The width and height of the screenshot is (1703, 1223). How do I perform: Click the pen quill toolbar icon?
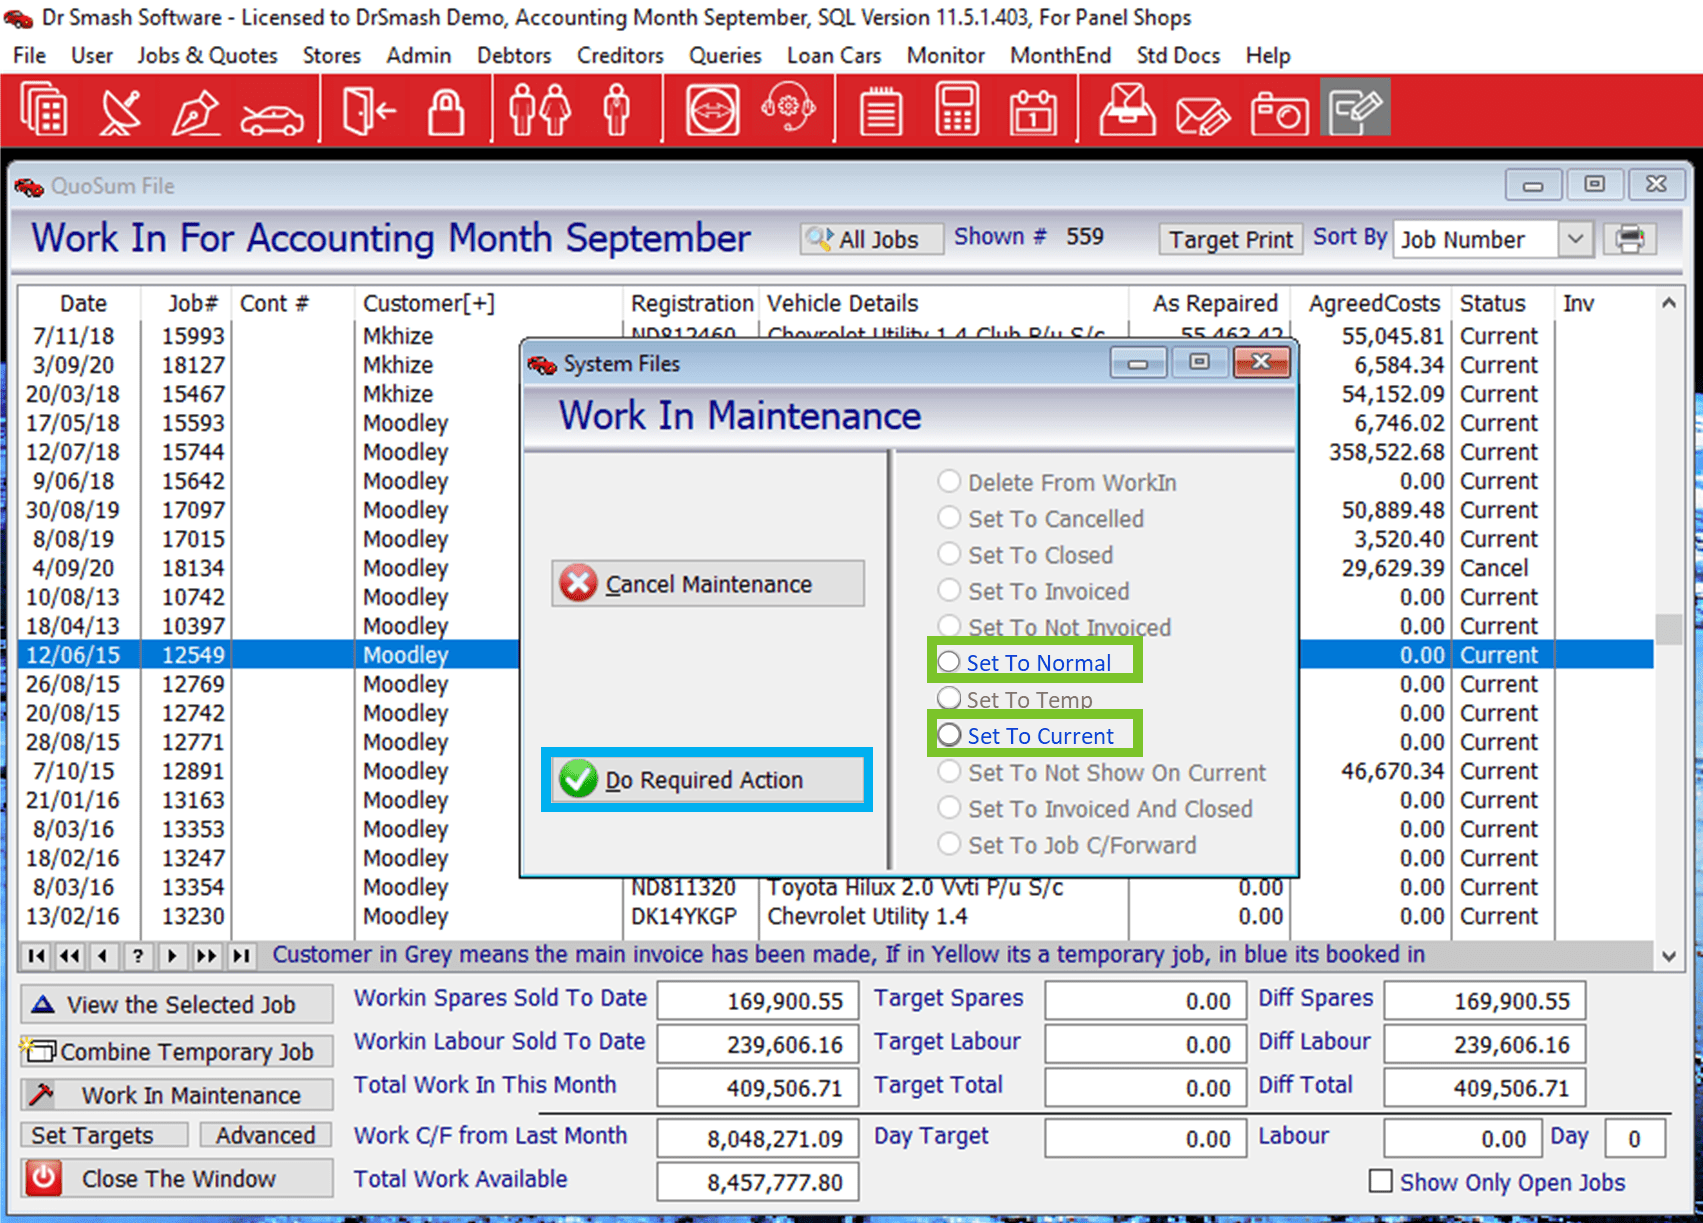(195, 109)
